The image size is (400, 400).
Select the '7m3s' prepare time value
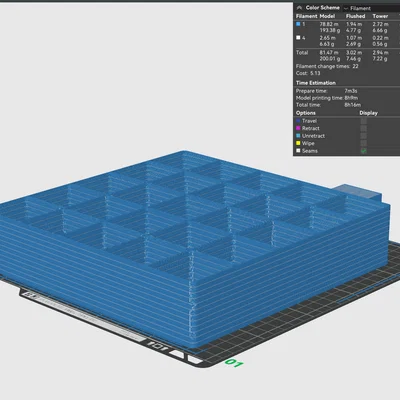(351, 91)
